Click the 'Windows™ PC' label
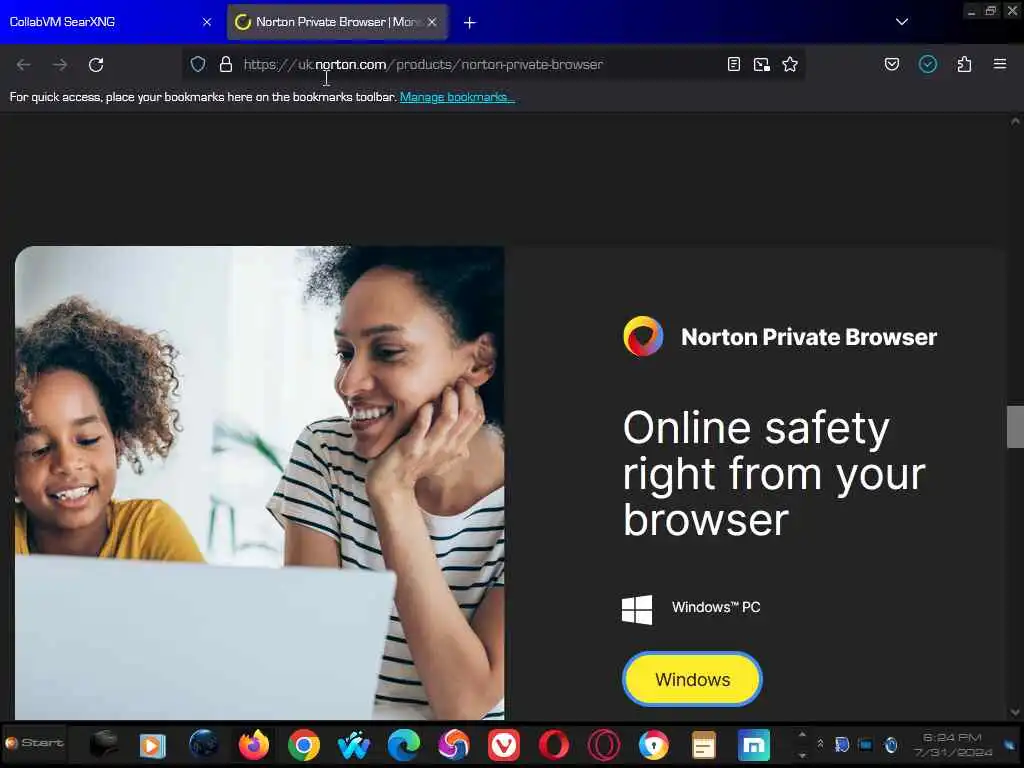 [716, 607]
